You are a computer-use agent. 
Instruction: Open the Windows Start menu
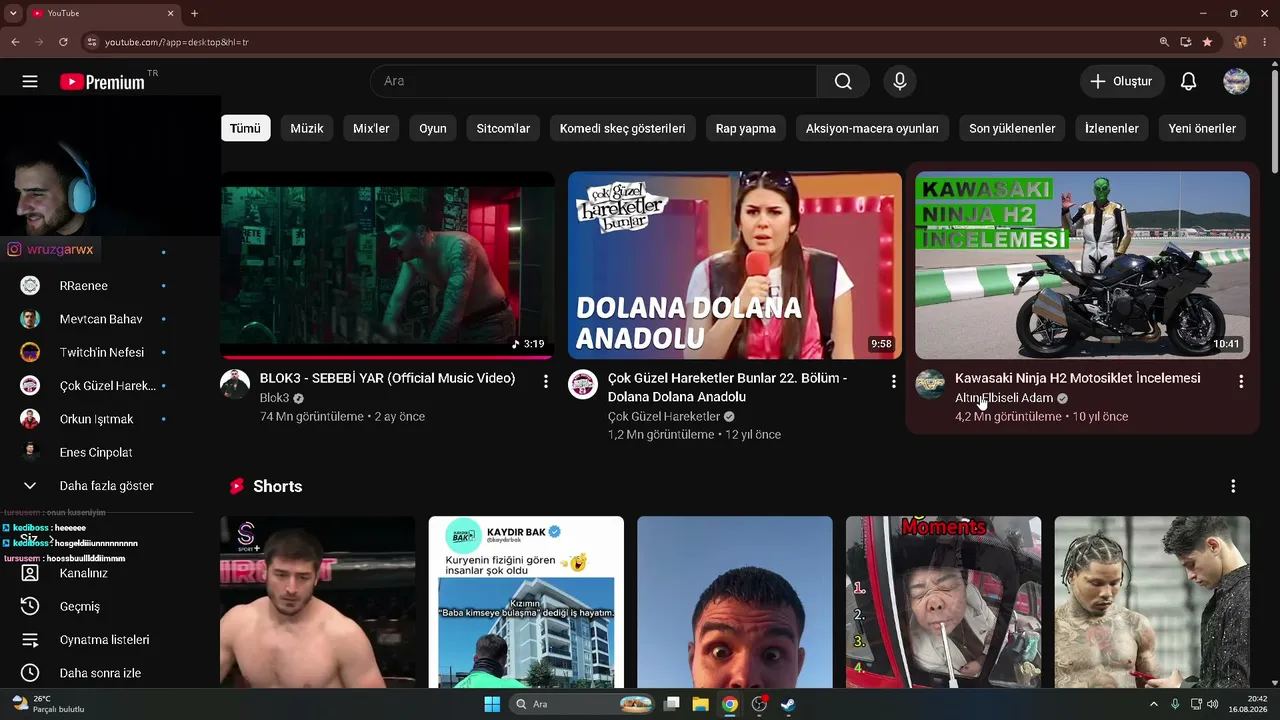click(x=492, y=704)
